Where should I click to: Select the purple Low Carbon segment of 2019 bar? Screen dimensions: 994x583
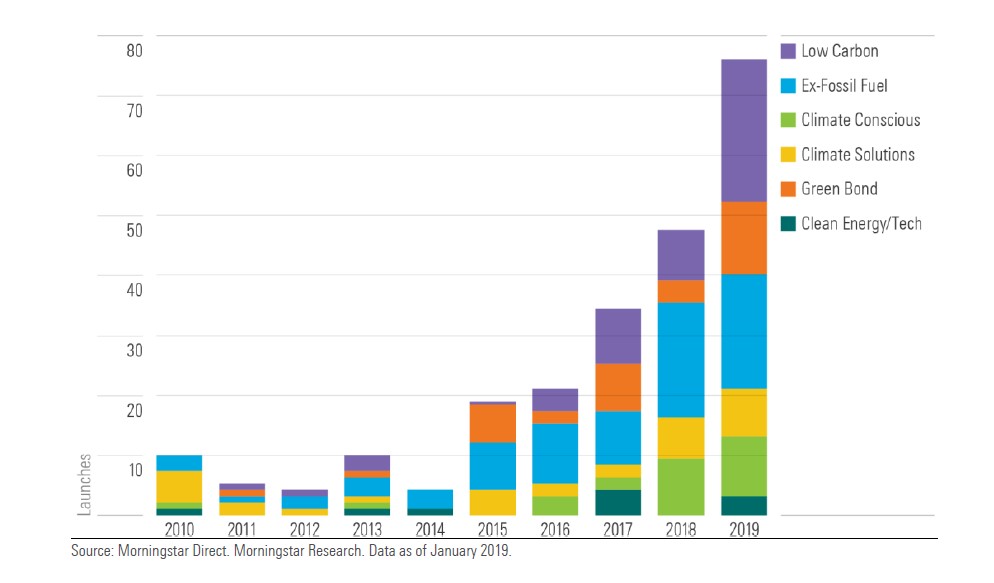[743, 130]
